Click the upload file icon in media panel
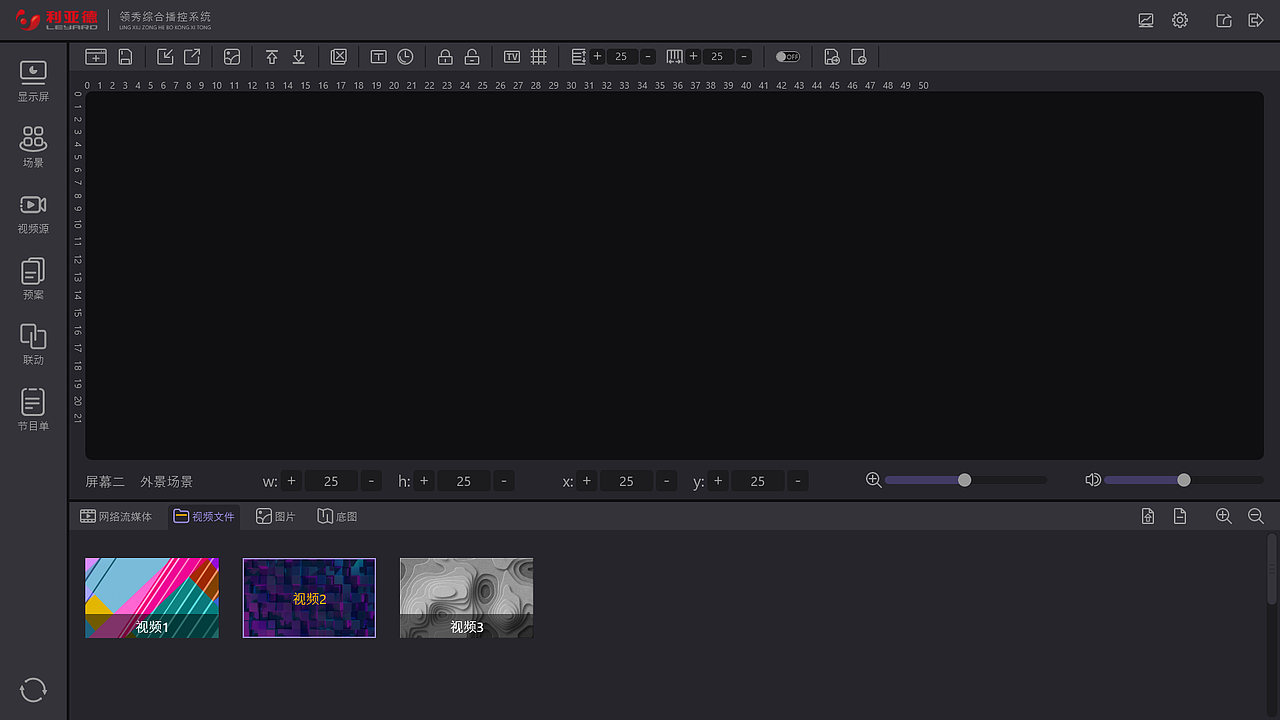Viewport: 1280px width, 720px height. pos(1148,516)
